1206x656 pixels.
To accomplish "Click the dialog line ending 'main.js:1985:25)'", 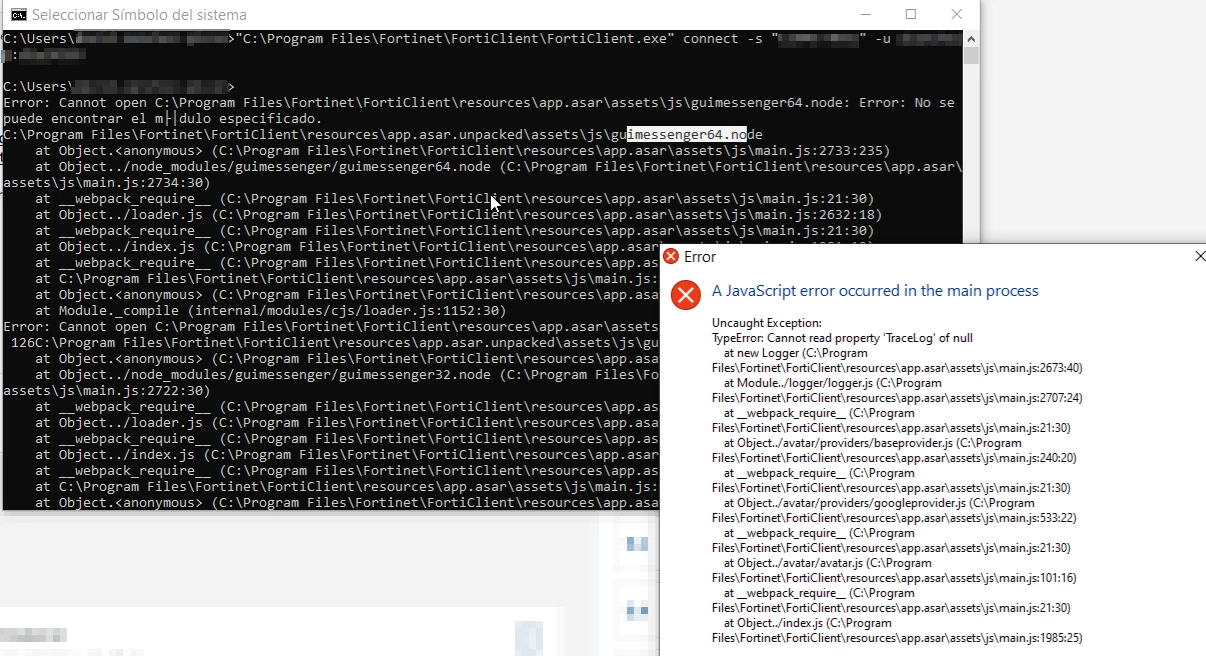I will (x=897, y=638).
